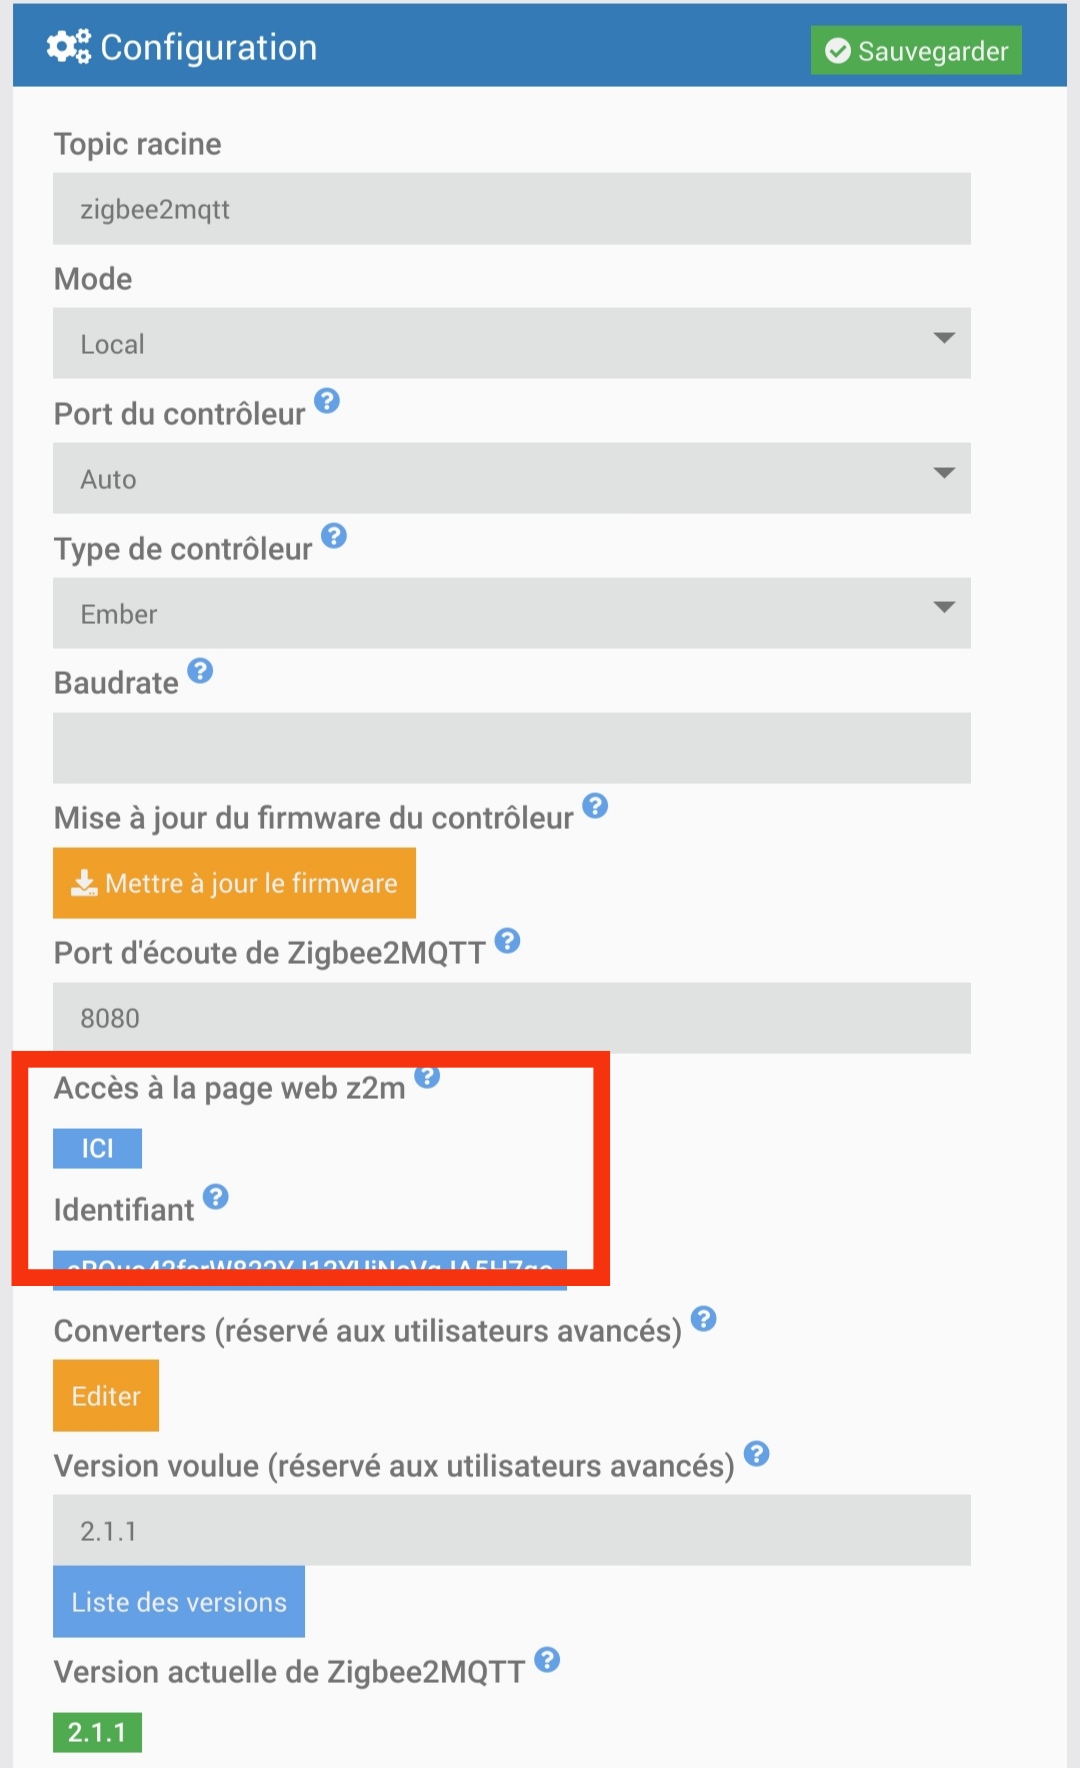This screenshot has width=1080, height=1768.
Task: Show help for Version actuelle de Zigbee2MQTT
Action: 547,1660
